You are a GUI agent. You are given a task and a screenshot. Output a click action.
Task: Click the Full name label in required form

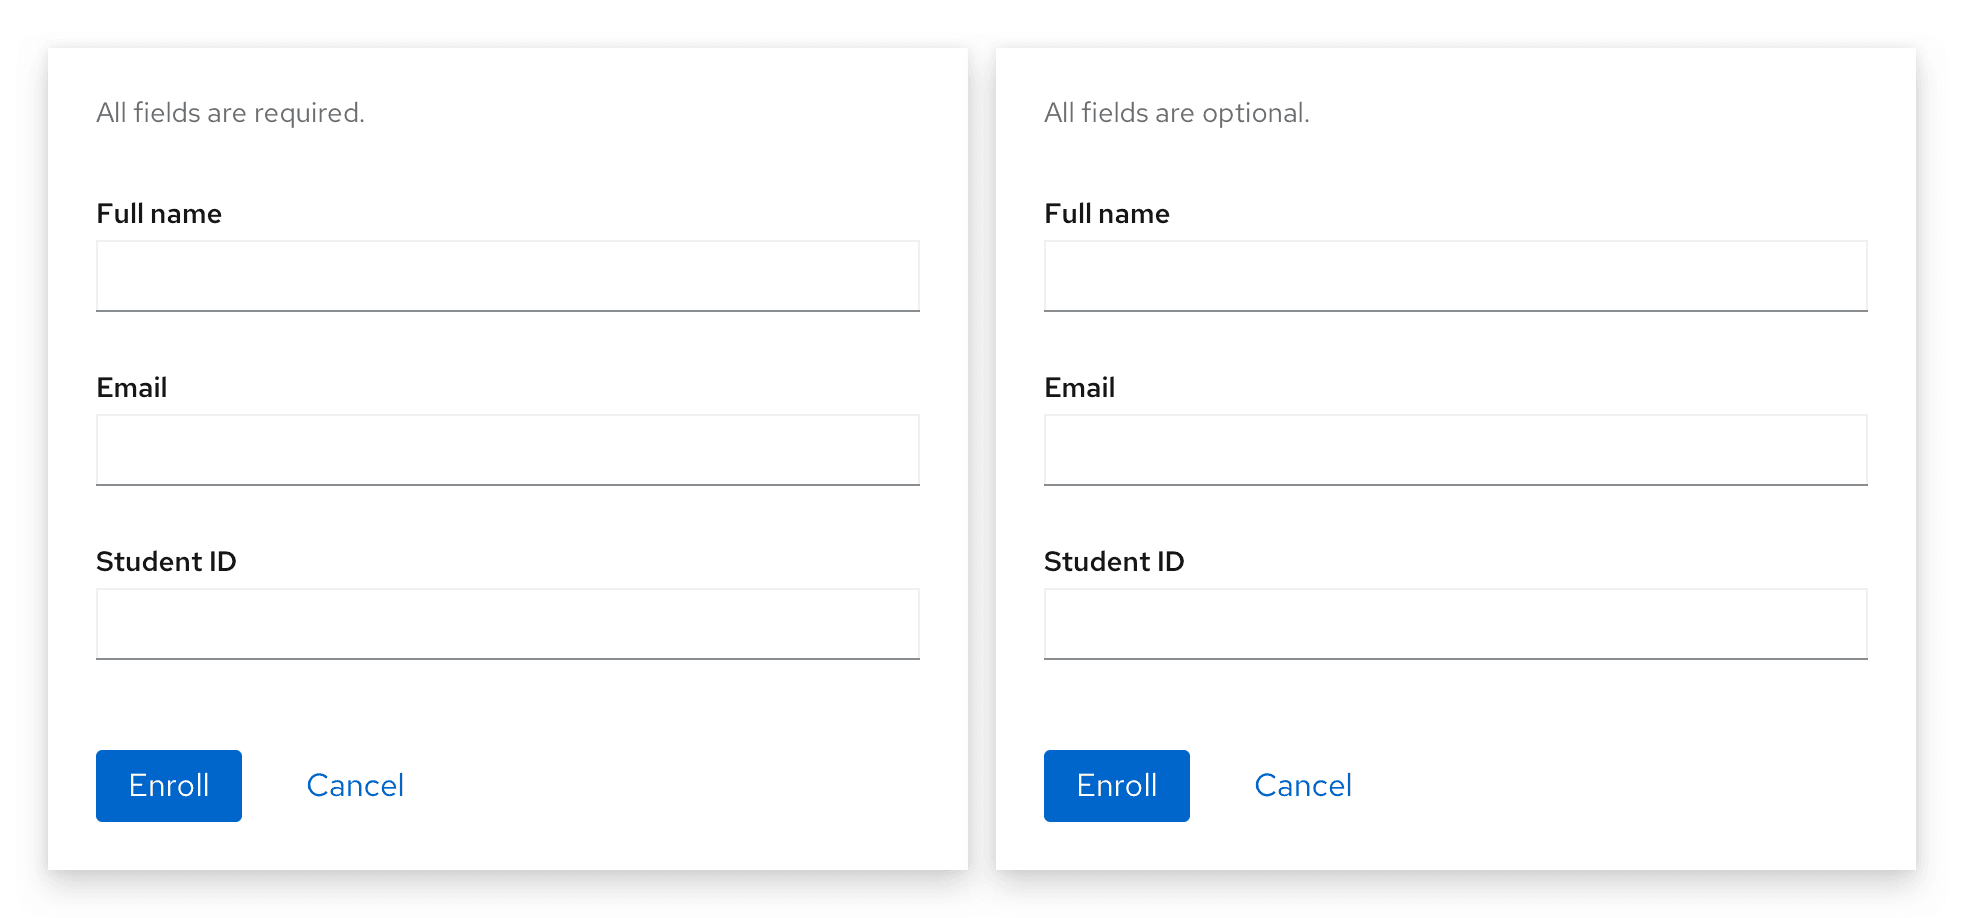159,214
